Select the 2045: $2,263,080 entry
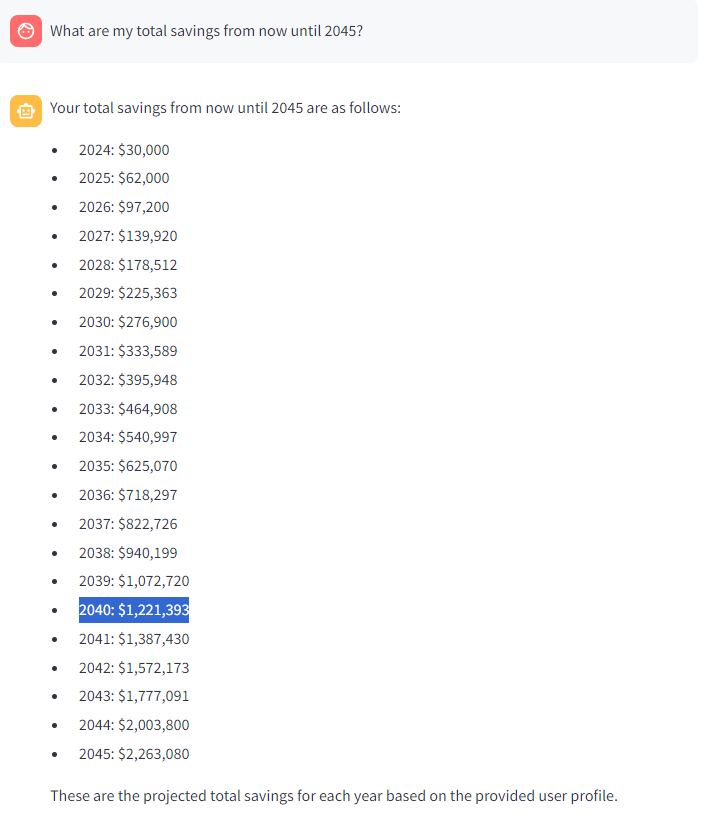The image size is (715, 827). [134, 754]
